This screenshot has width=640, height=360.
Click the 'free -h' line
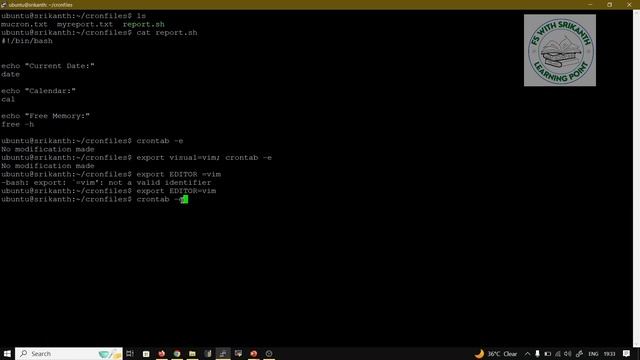click(18, 124)
